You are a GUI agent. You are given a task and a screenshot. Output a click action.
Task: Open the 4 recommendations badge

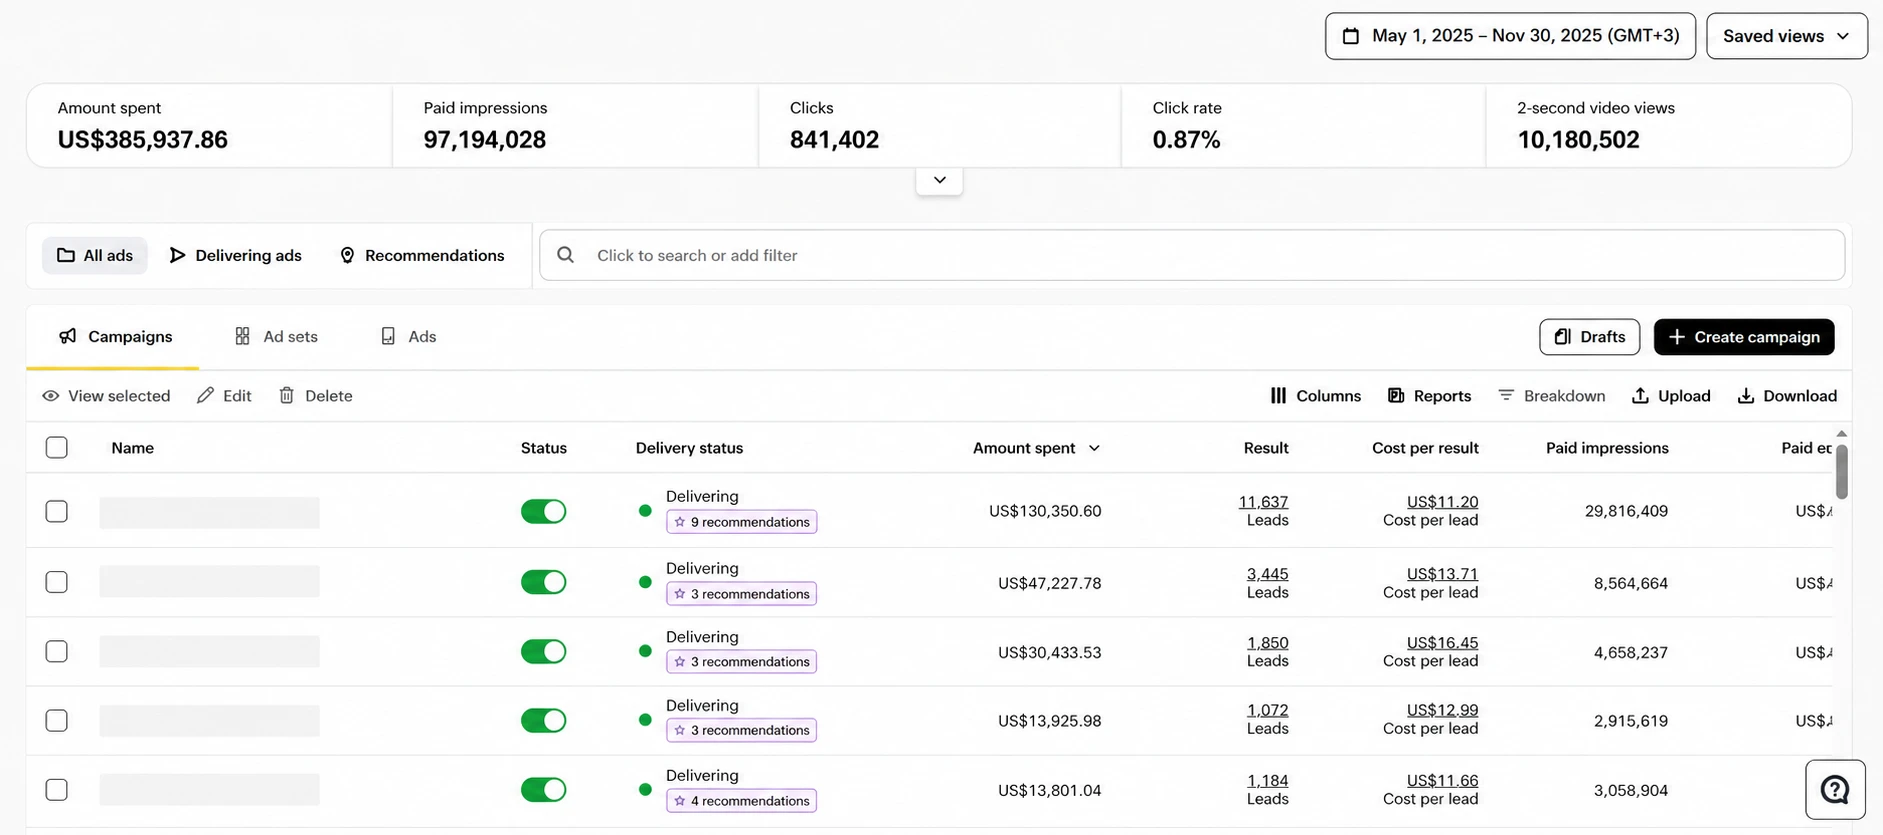(x=741, y=801)
